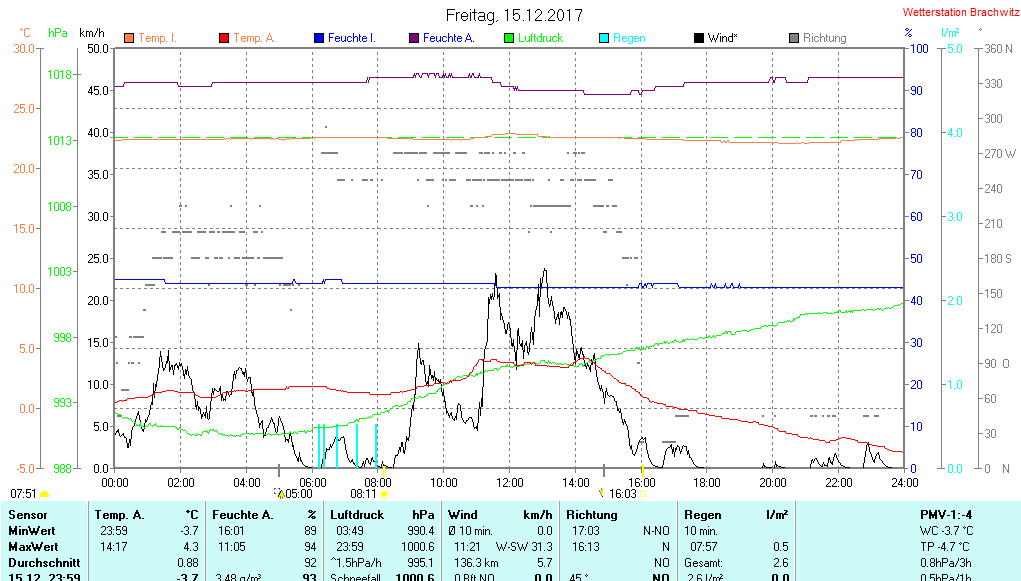Select the Temp. A. column header
Screen dimensions: 1021x581
(118, 514)
